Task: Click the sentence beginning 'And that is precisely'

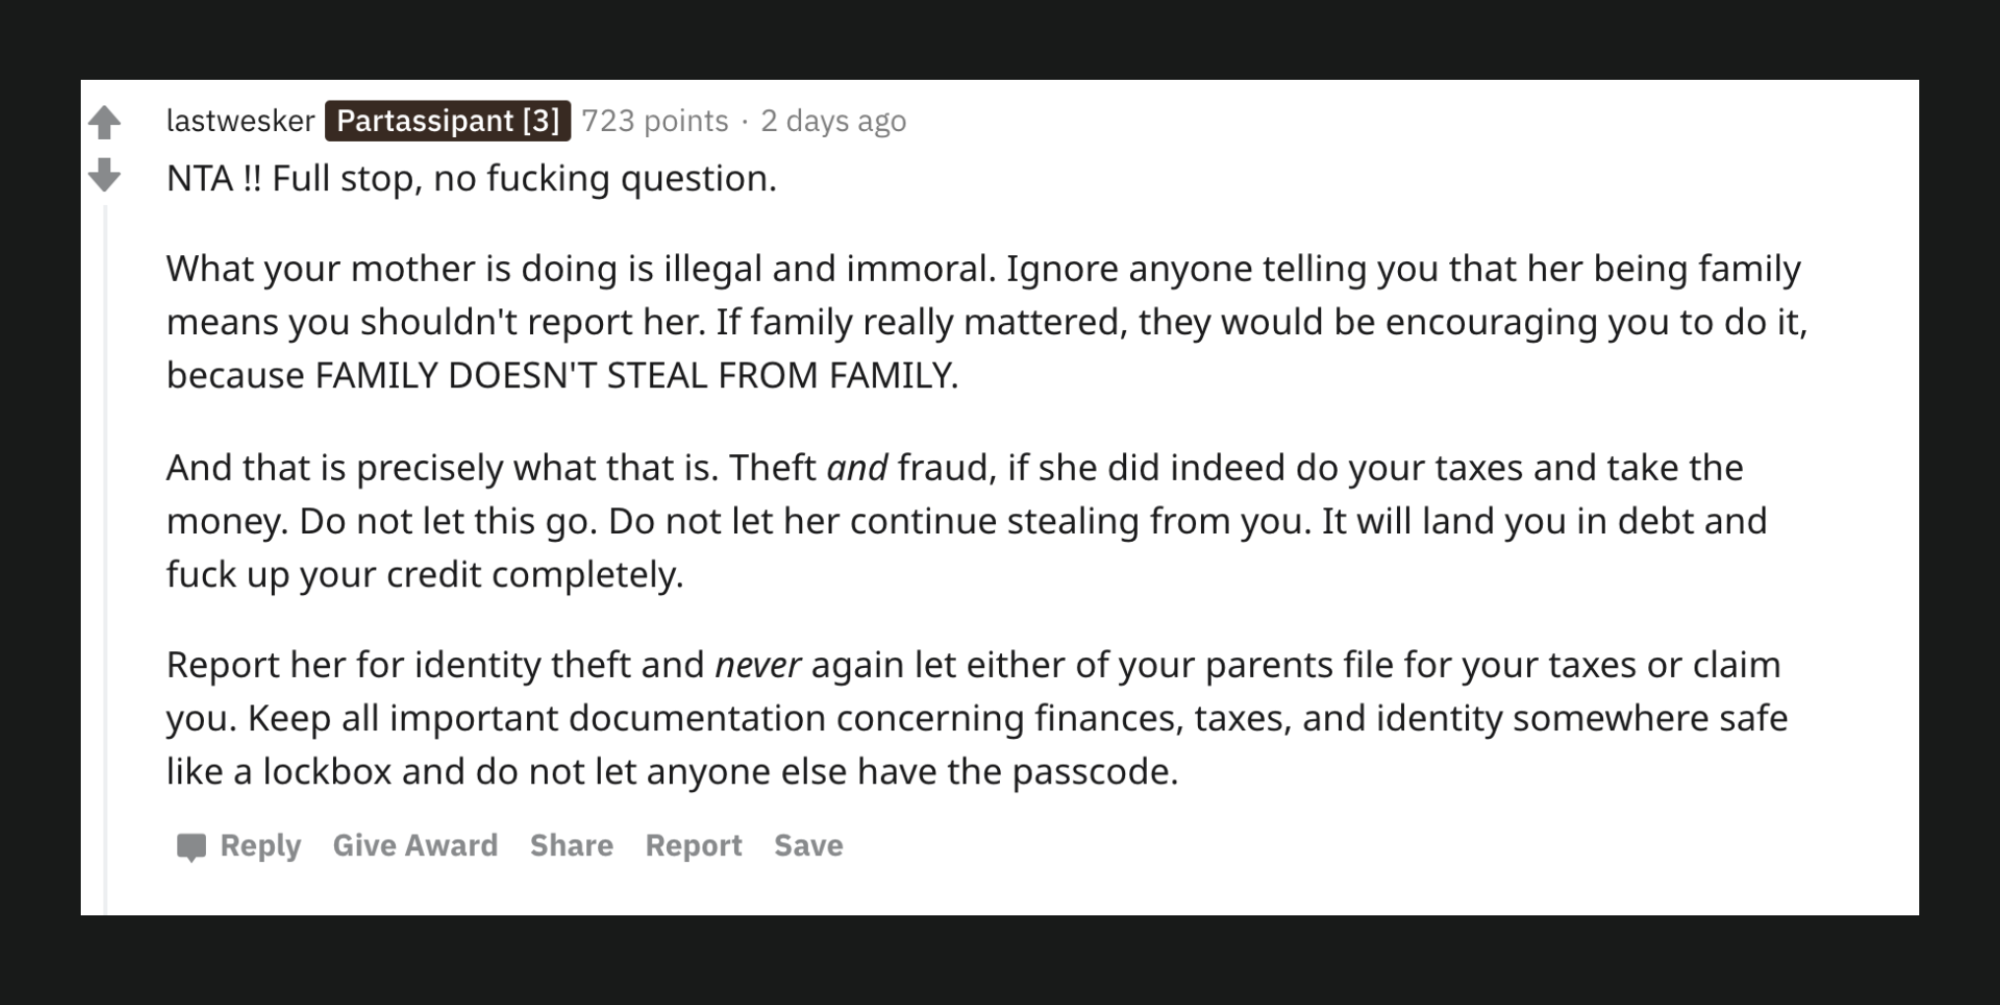Action: click(x=440, y=468)
